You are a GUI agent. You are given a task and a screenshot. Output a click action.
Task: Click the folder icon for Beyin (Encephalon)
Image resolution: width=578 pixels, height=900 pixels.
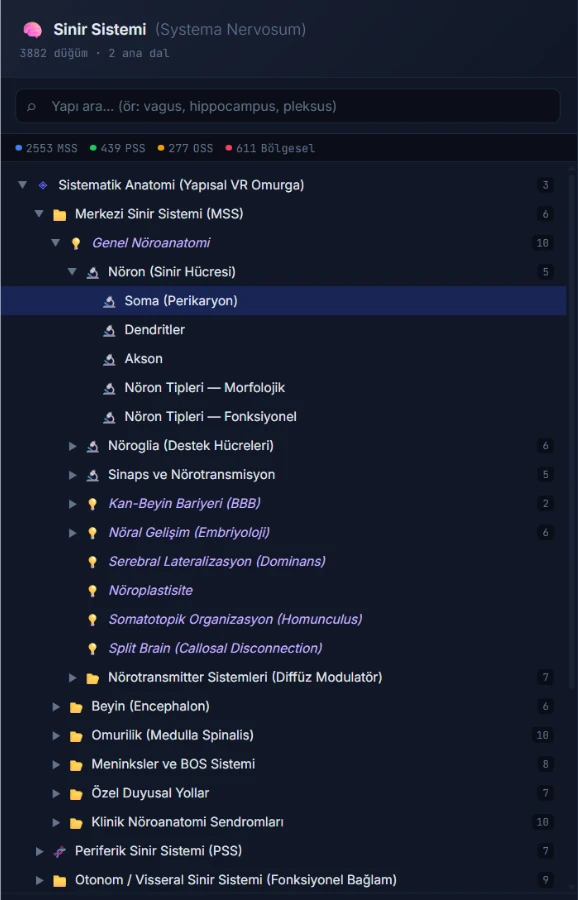coord(76,707)
